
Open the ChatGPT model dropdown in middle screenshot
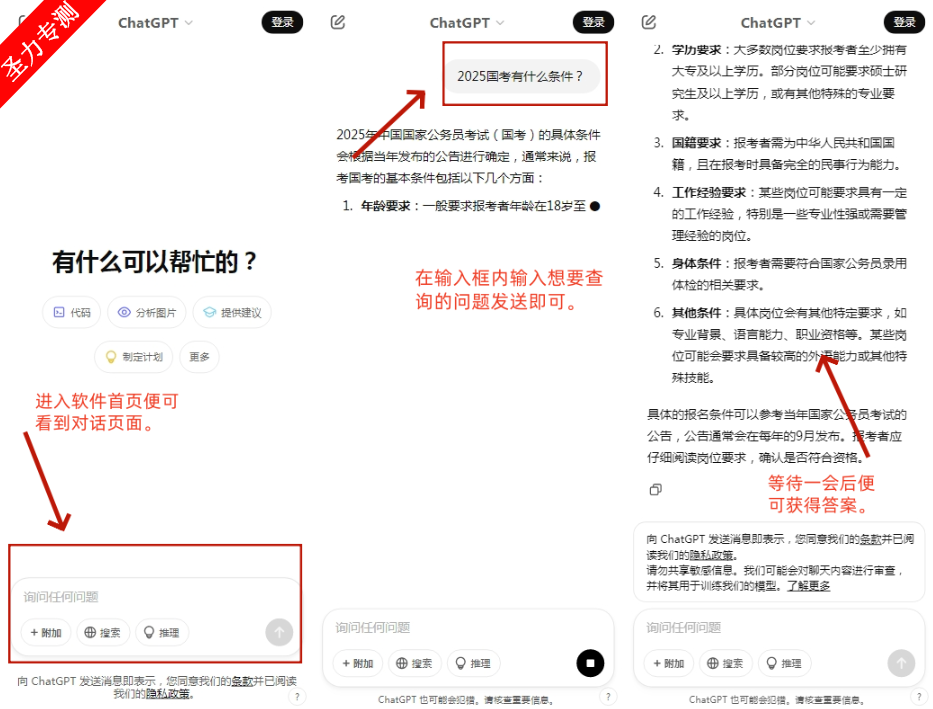466,23
